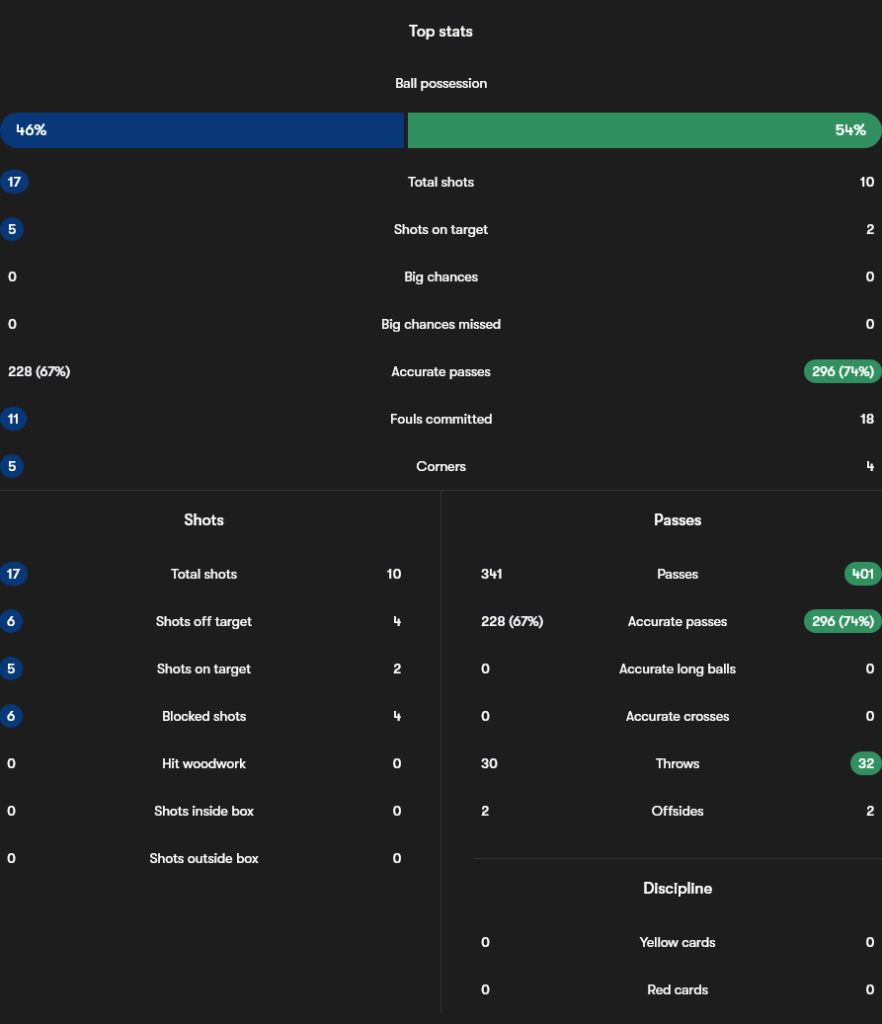Click the Accurate long balls label
This screenshot has width=882, height=1024.
[x=677, y=669]
